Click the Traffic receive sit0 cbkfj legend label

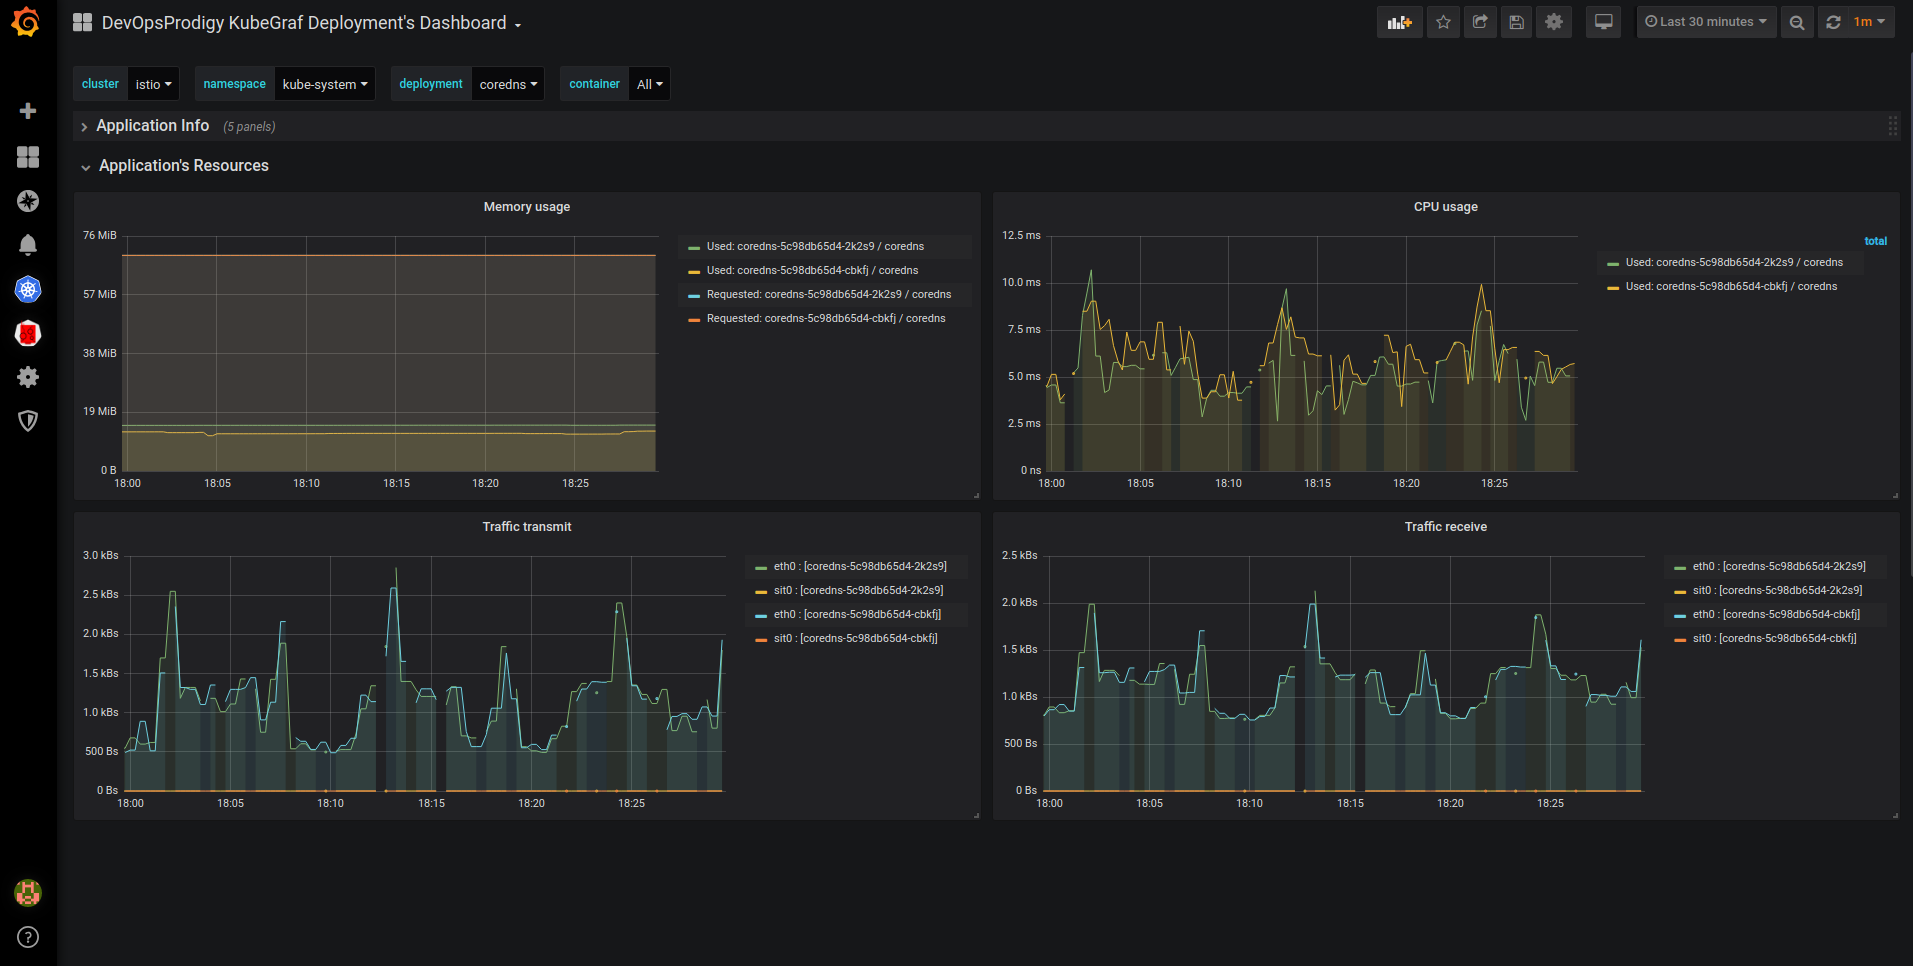[1774, 638]
